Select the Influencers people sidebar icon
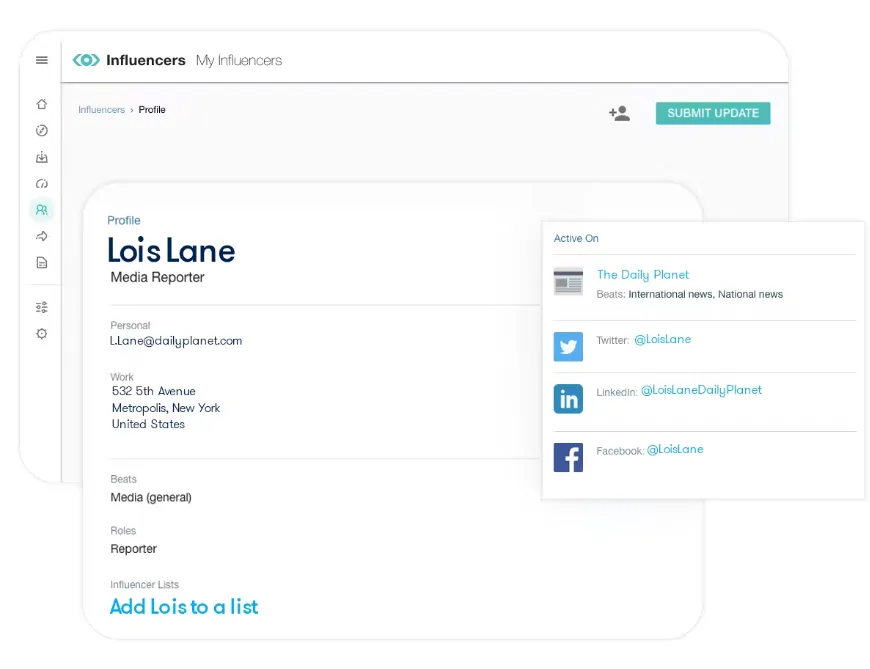The height and width of the screenshot is (669, 870). (x=42, y=210)
